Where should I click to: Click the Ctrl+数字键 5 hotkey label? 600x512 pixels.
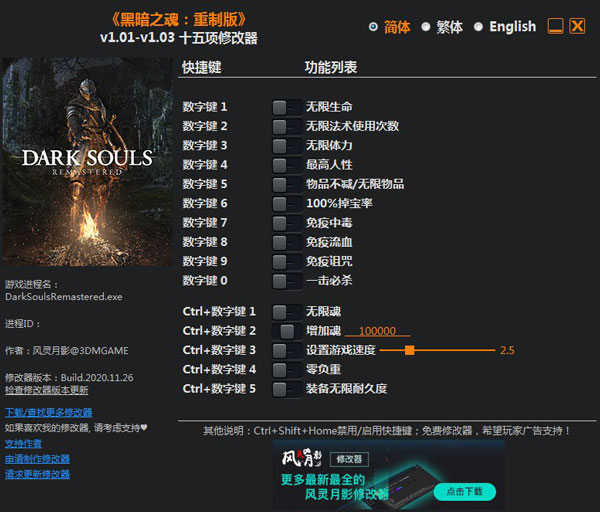(x=219, y=389)
